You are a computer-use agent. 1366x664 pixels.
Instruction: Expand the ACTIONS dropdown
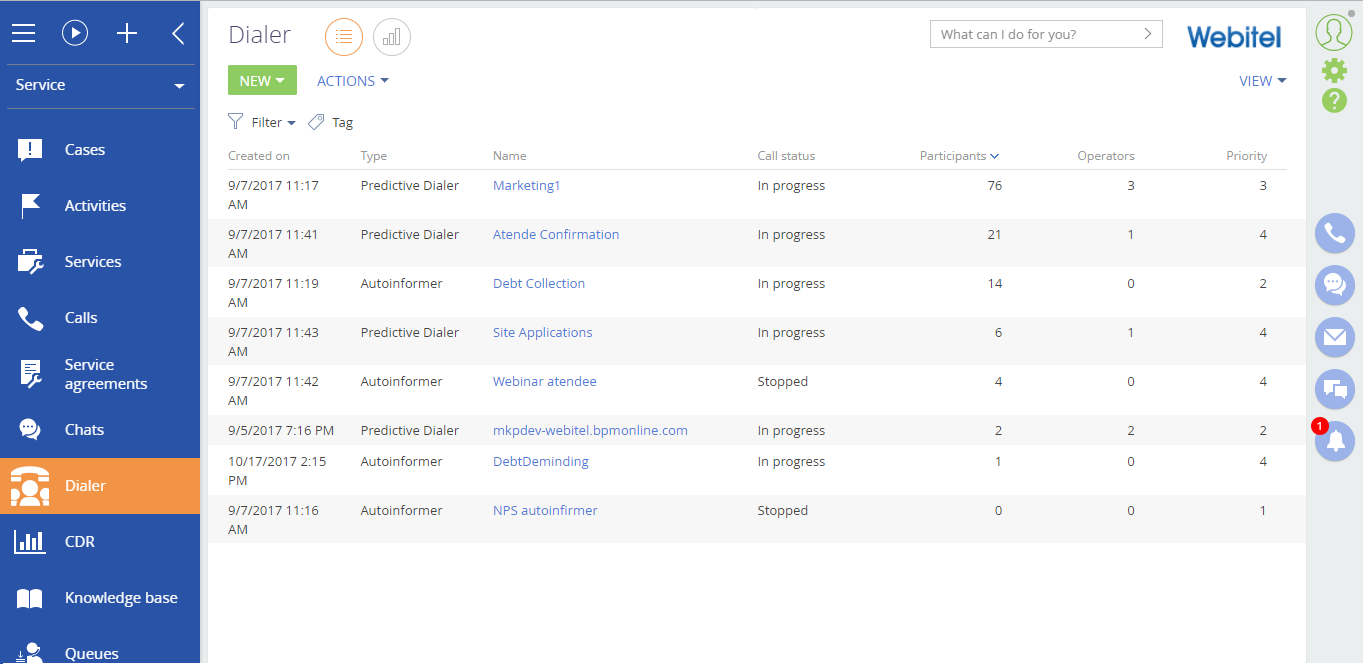tap(351, 80)
